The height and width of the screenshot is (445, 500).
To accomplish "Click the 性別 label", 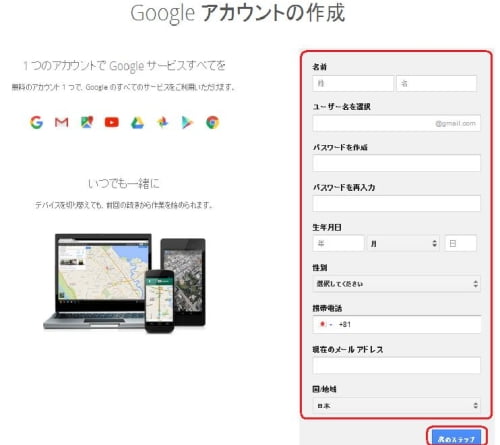I will click(x=319, y=268).
